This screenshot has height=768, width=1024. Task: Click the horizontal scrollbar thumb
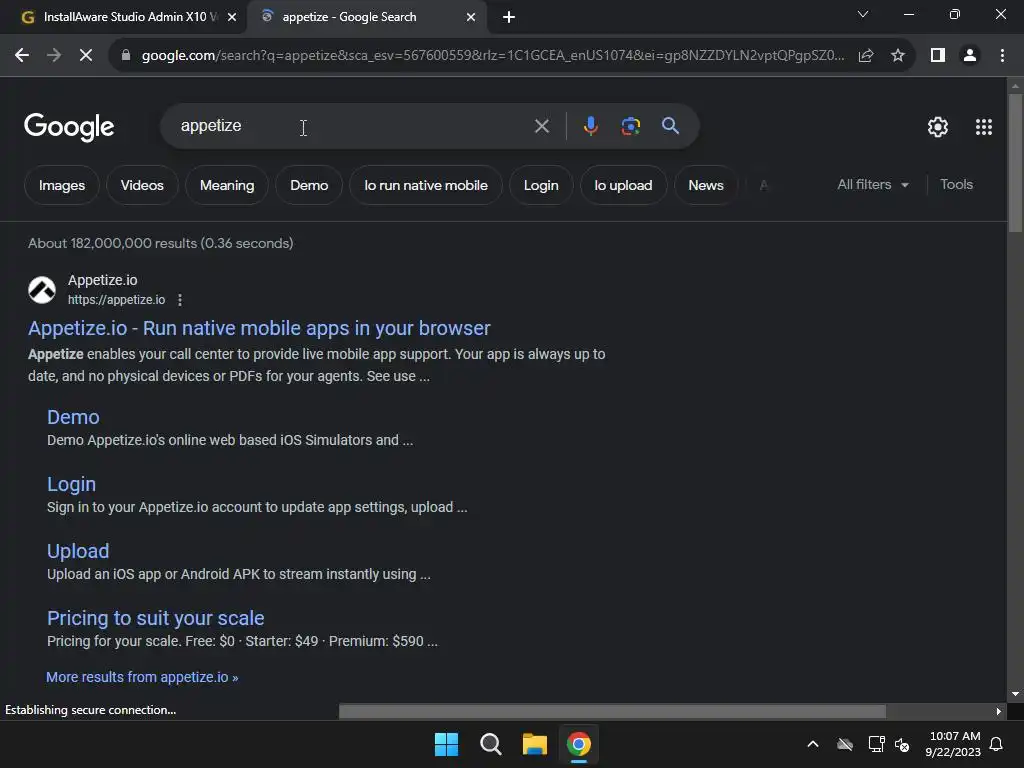pos(613,711)
